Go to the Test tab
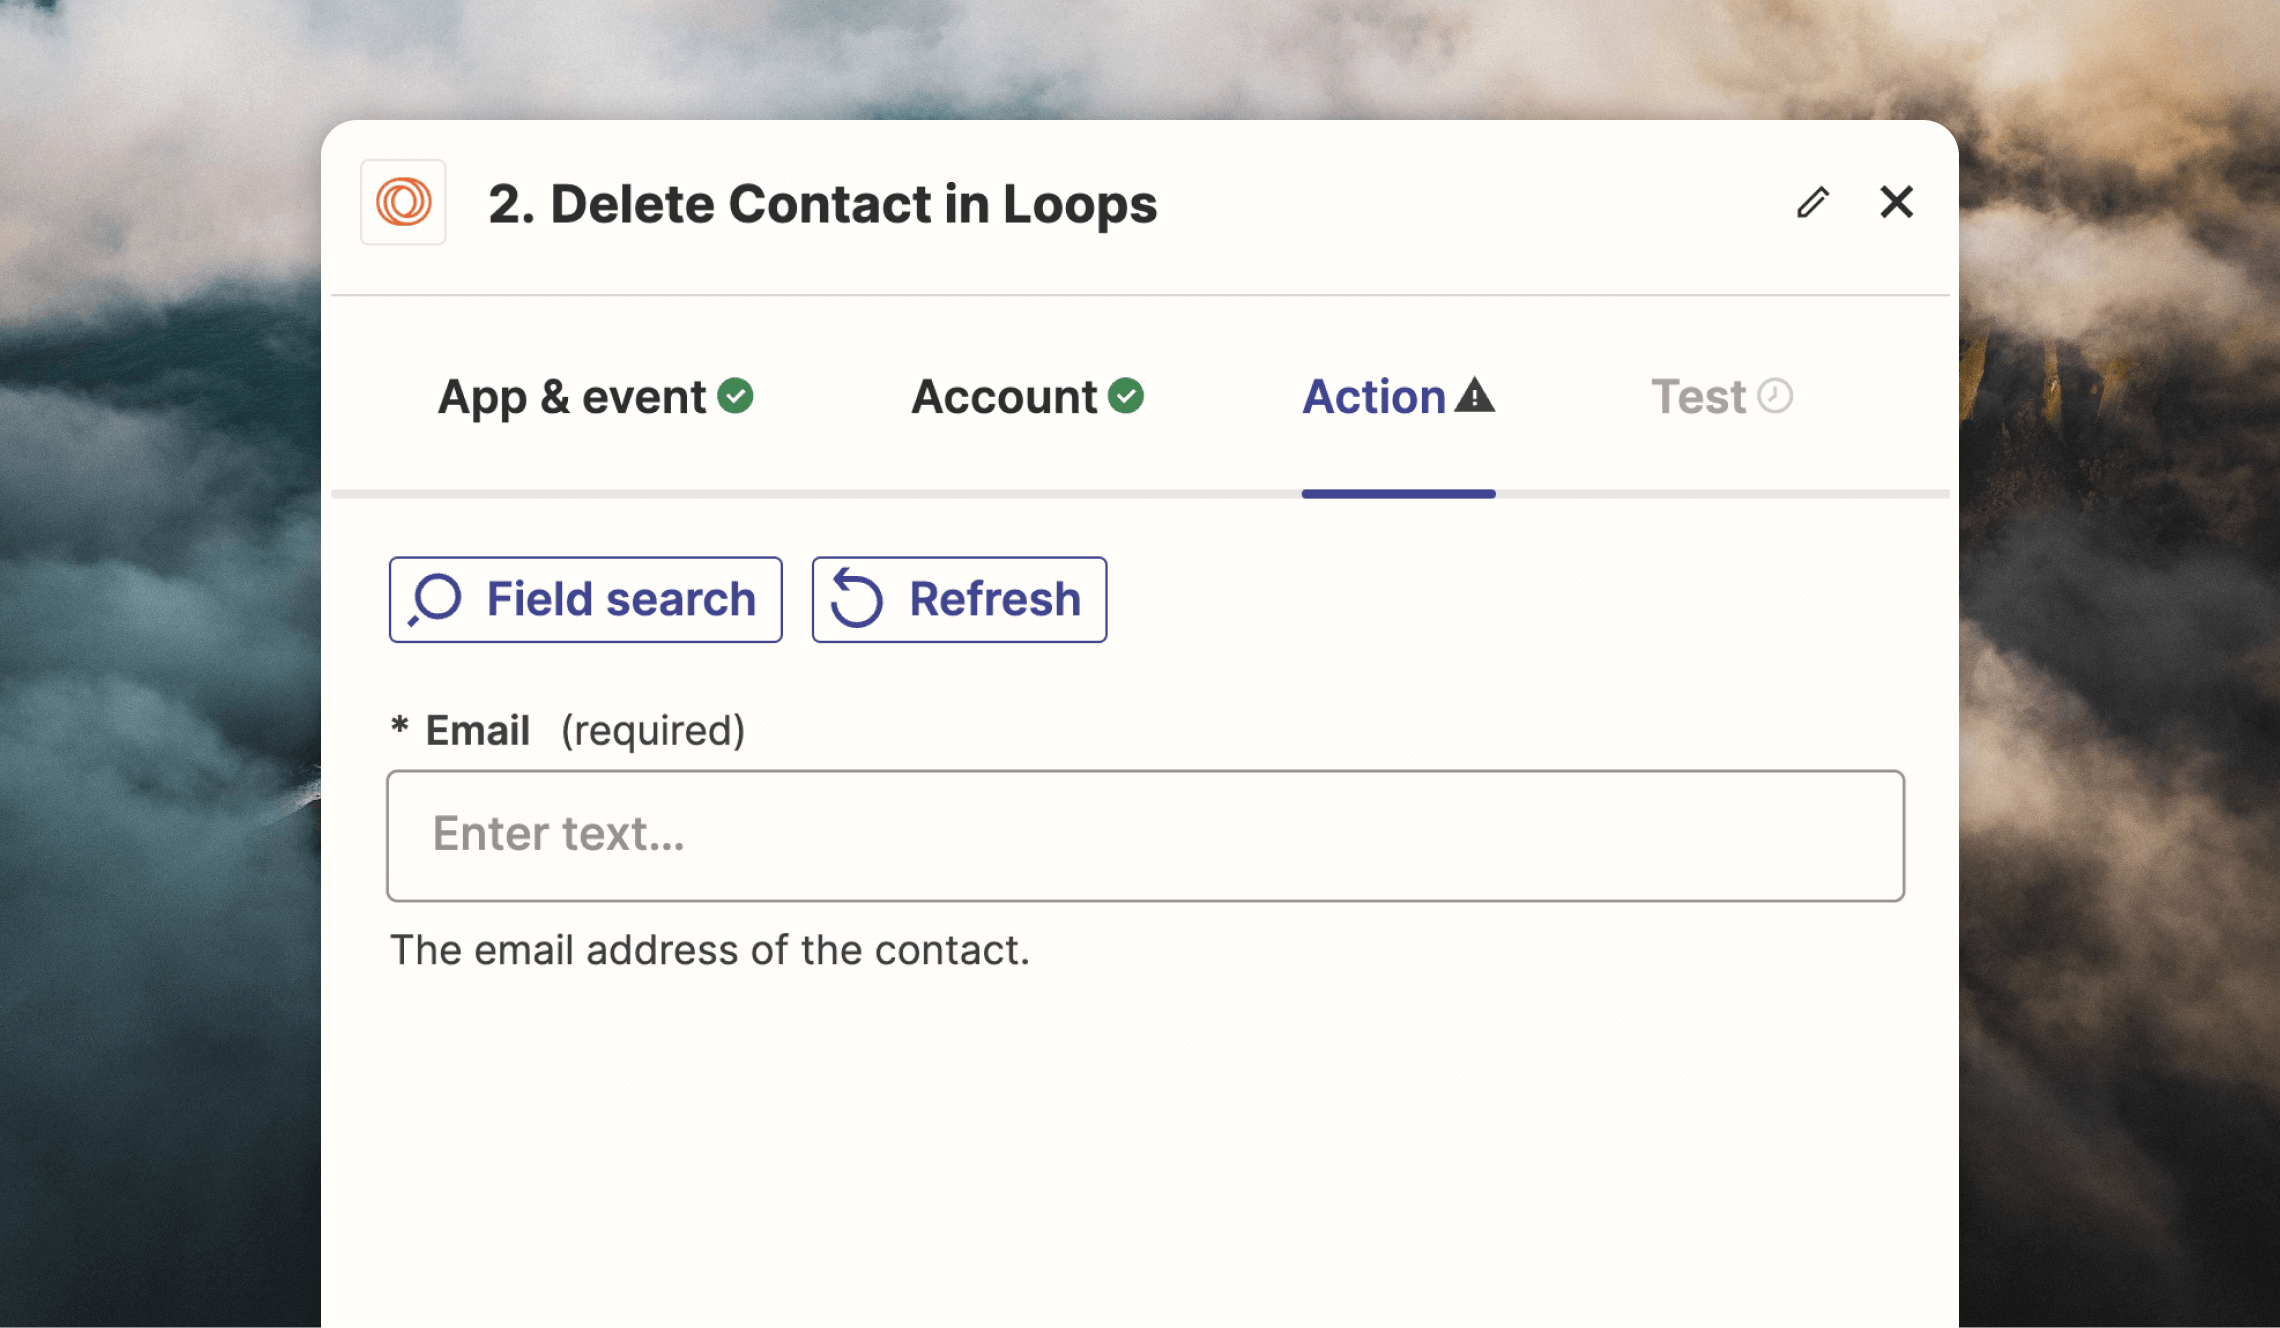2280x1328 pixels. [x=1721, y=397]
